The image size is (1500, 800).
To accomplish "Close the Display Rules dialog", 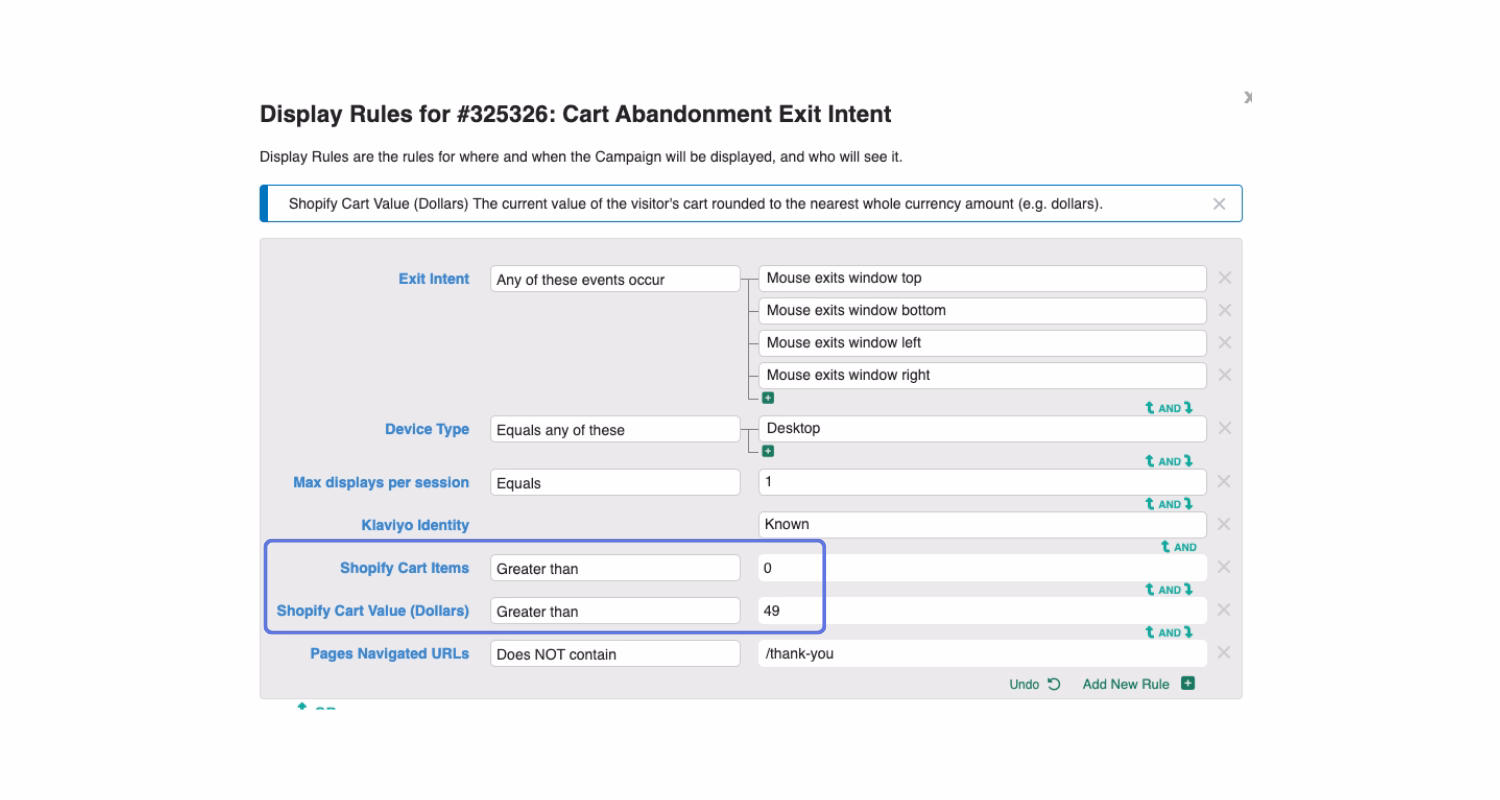I will [1248, 97].
